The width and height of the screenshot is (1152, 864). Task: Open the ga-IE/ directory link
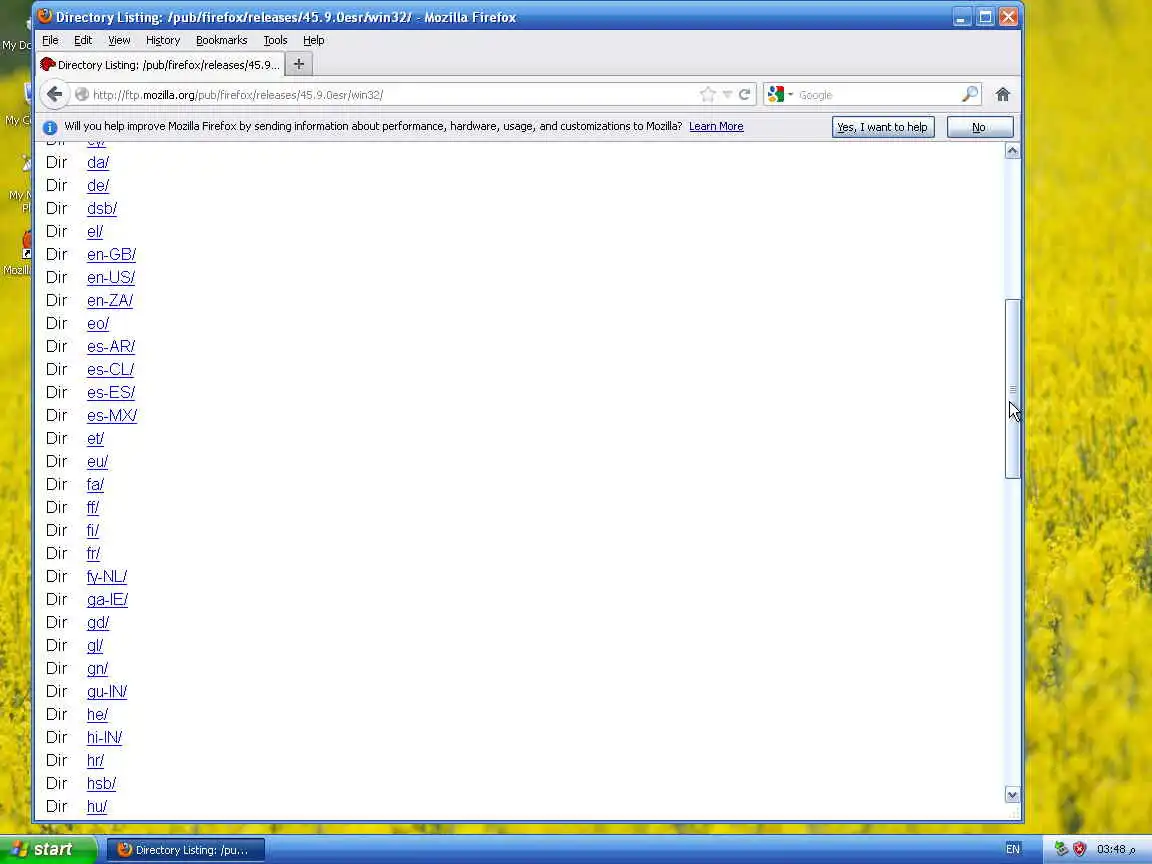pyautogui.click(x=107, y=600)
